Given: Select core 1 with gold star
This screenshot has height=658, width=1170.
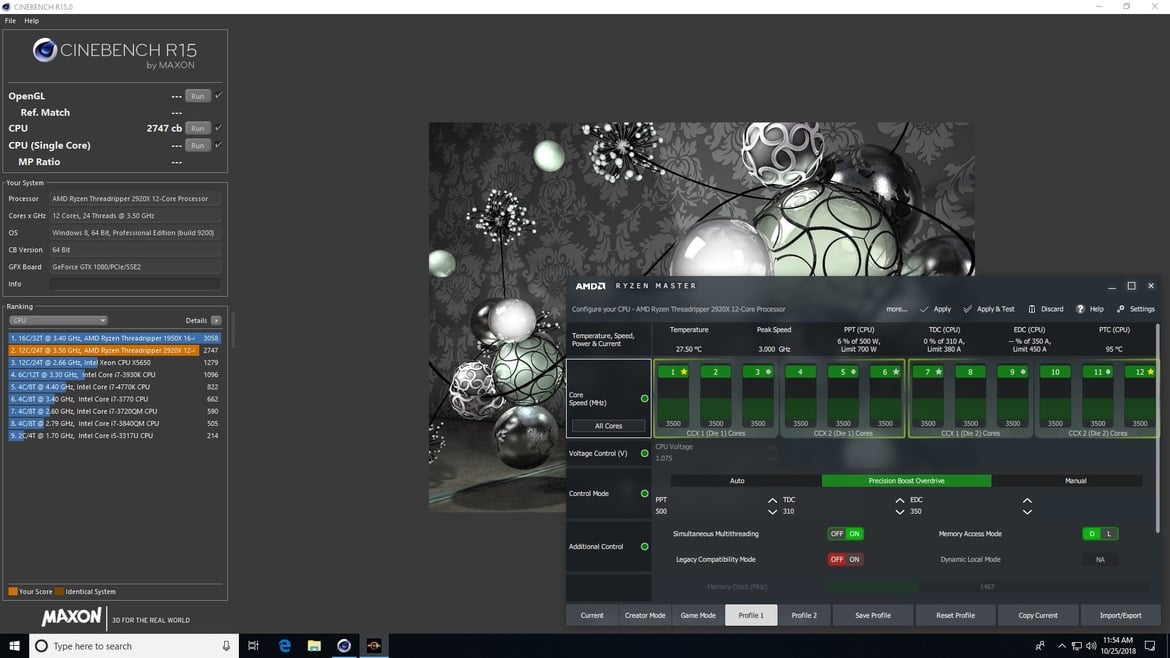Looking at the screenshot, I should pyautogui.click(x=673, y=372).
